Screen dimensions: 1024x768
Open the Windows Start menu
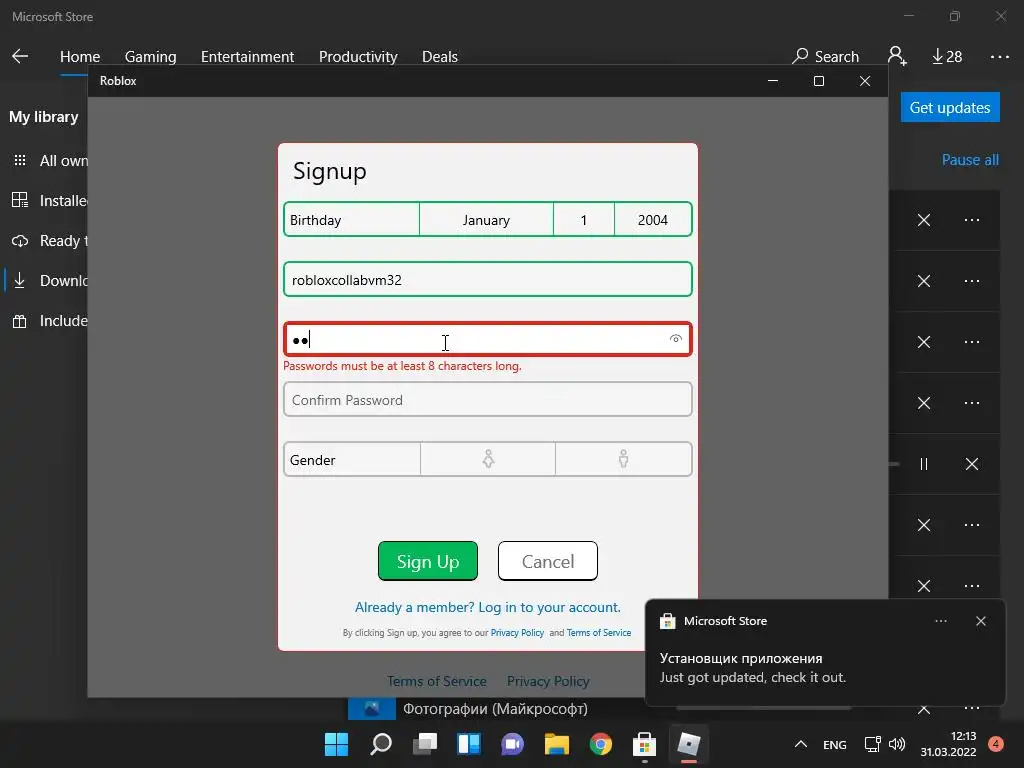pos(336,744)
